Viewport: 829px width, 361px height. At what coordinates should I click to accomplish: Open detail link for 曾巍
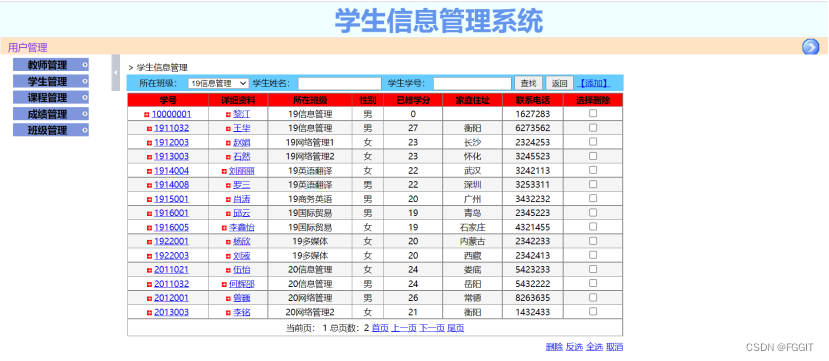pos(242,298)
